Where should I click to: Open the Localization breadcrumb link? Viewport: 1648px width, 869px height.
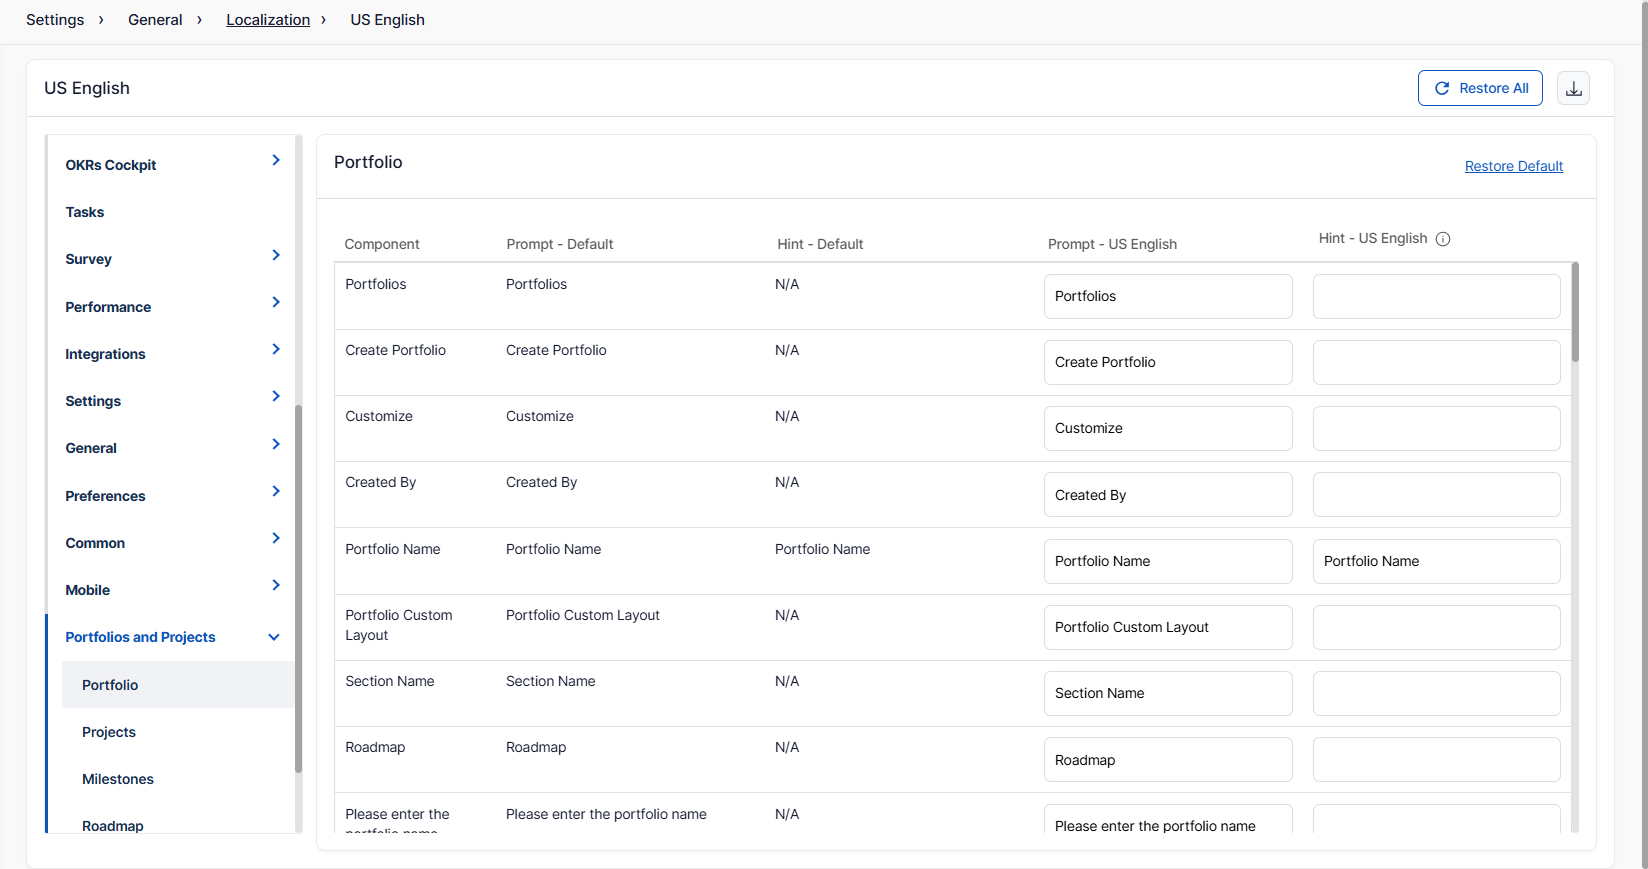pyautogui.click(x=268, y=20)
